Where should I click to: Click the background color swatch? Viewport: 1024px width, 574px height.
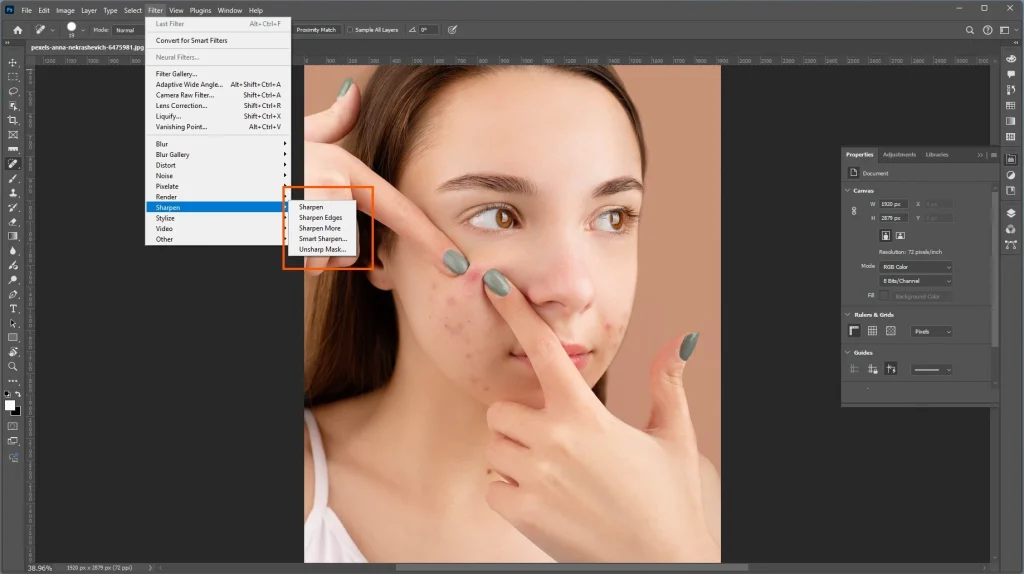tap(17, 411)
